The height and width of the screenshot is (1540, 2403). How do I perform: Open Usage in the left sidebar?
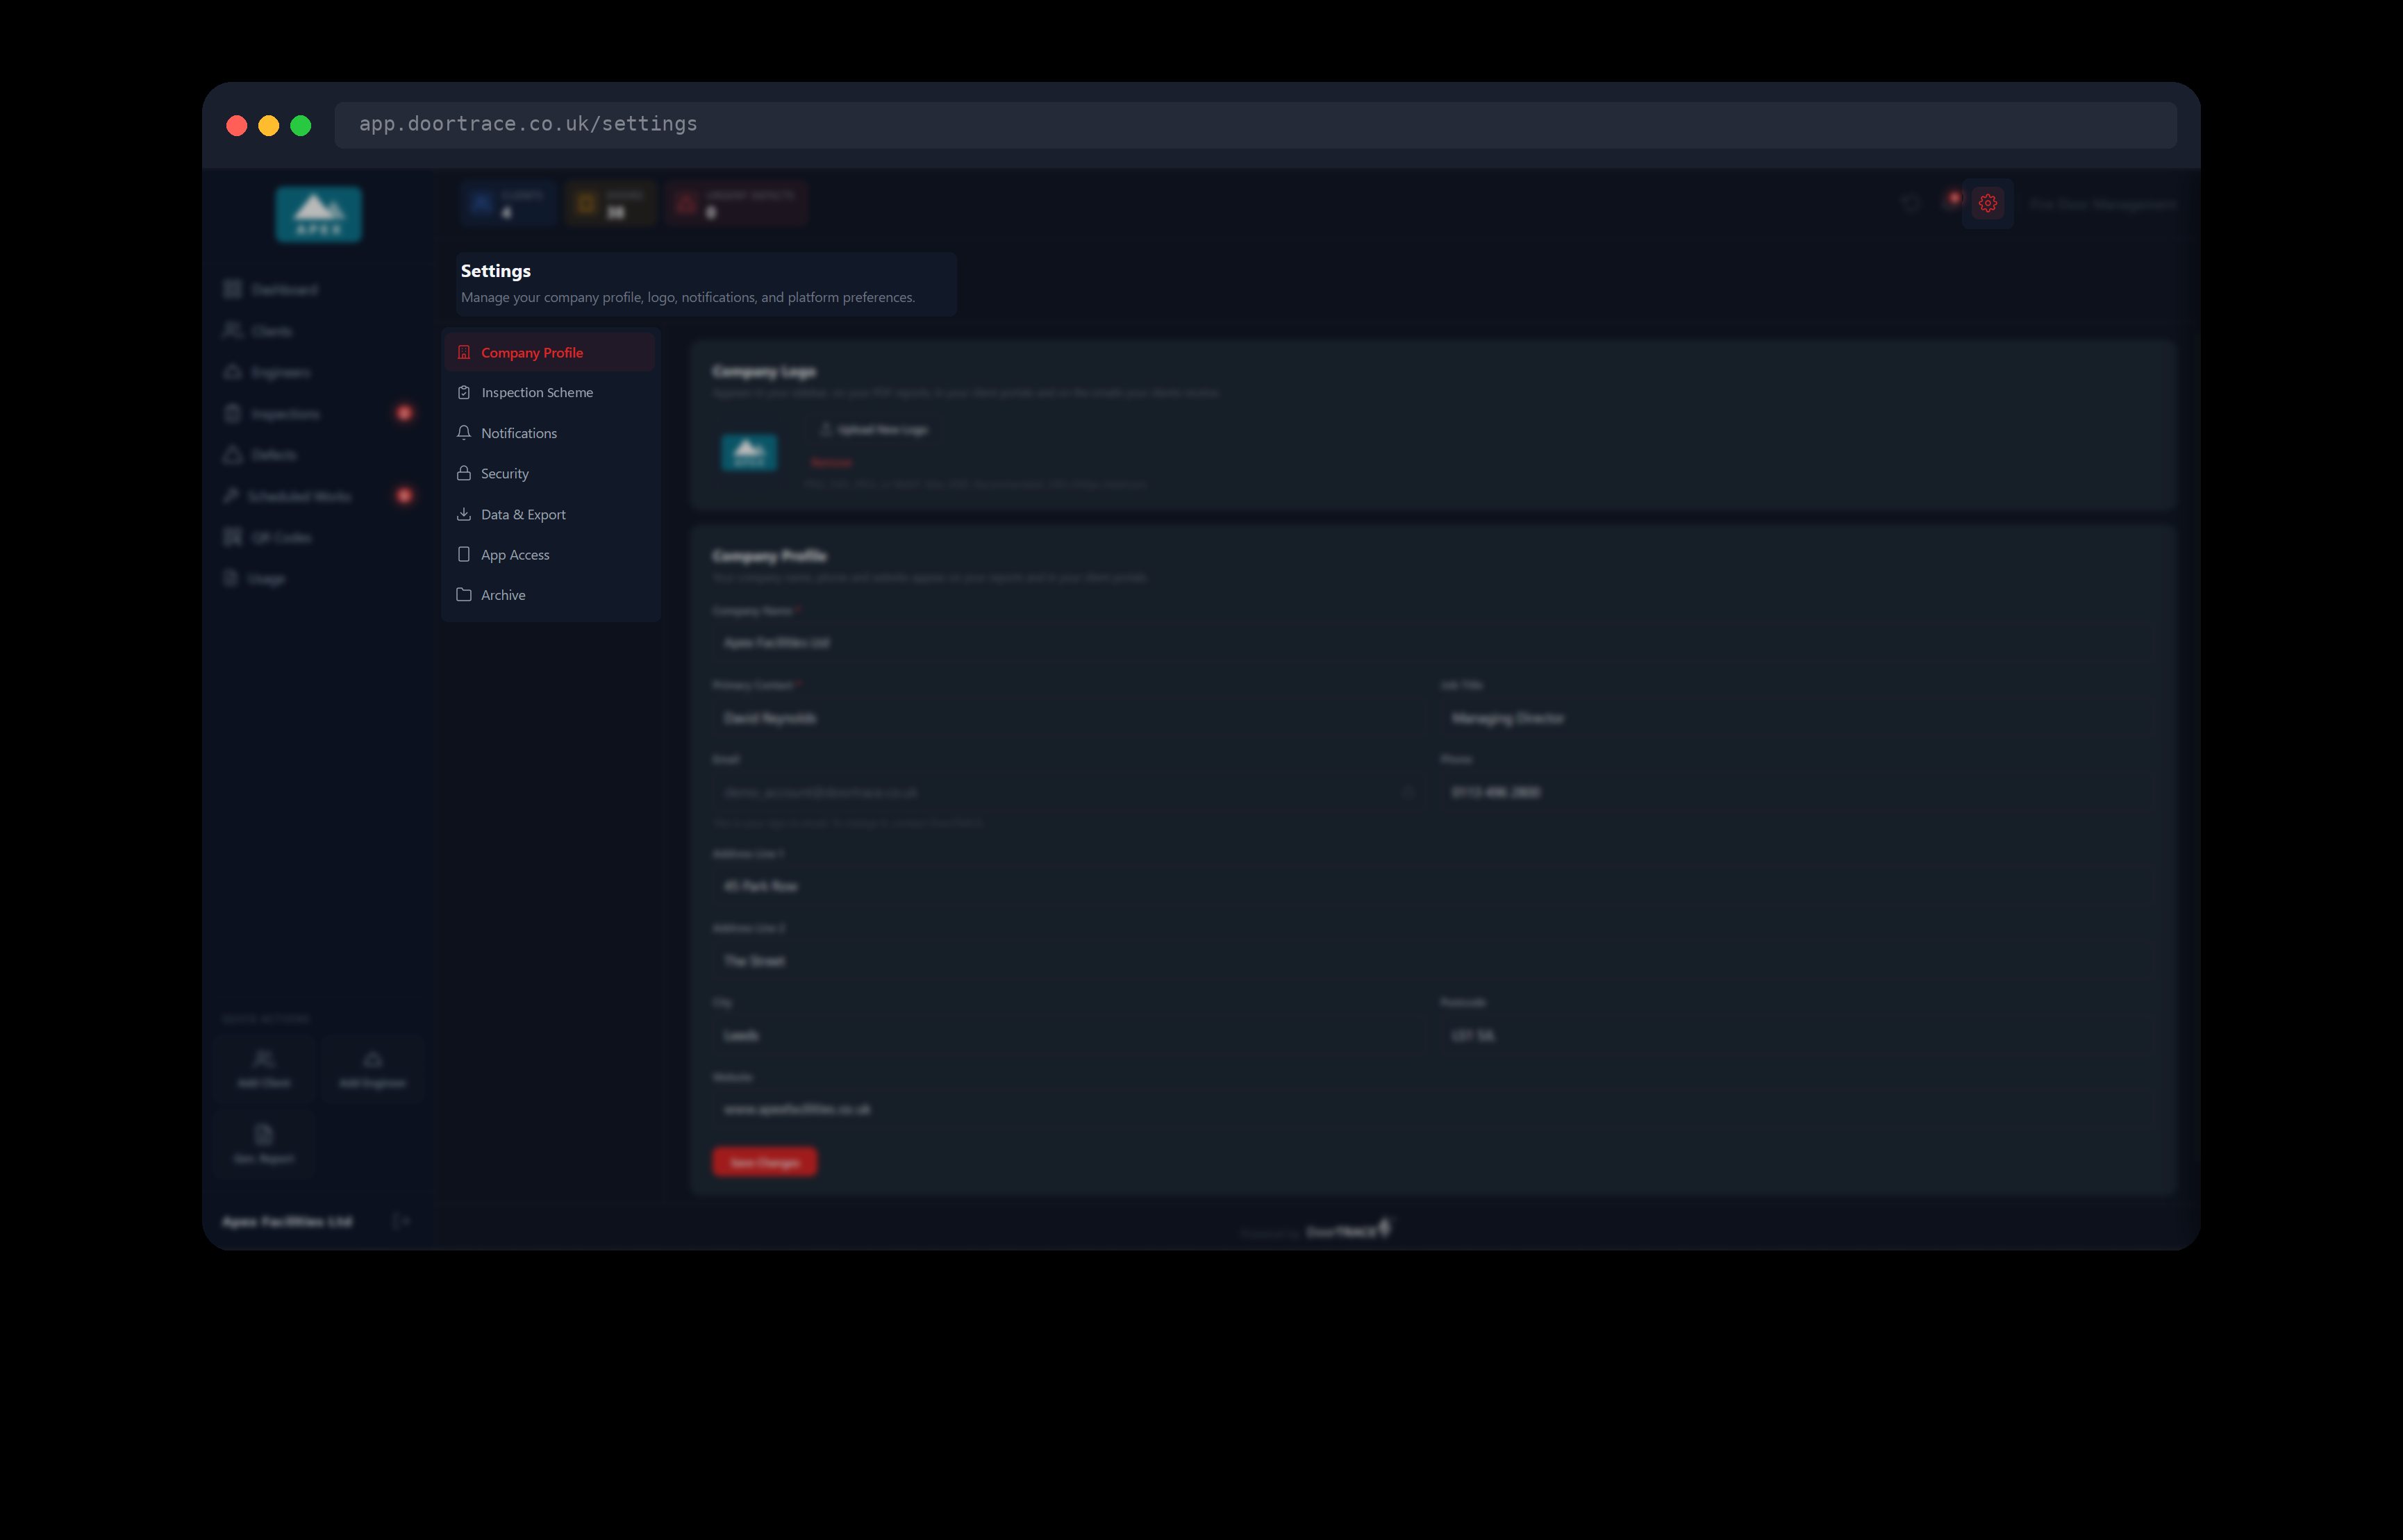(318, 579)
